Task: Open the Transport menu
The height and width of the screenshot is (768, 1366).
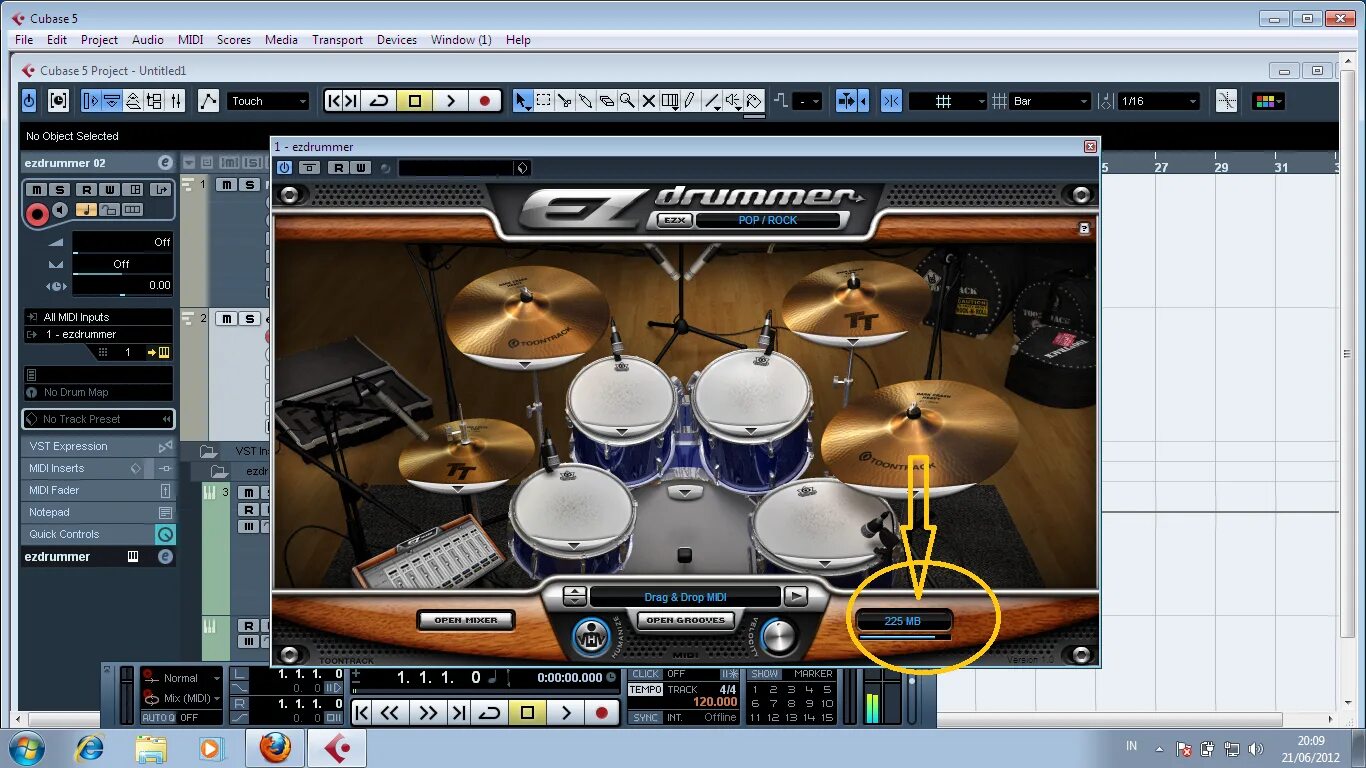Action: coord(337,40)
